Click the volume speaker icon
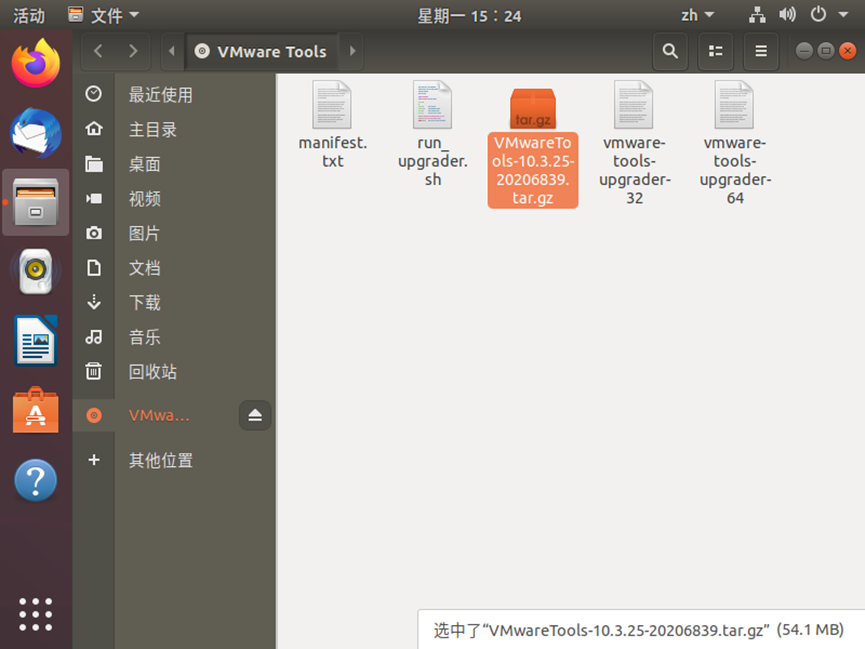This screenshot has height=649, width=865. (x=787, y=14)
